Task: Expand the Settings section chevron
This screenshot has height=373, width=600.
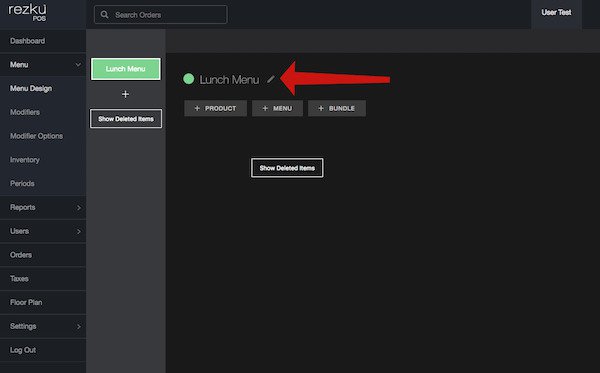Action: click(78, 326)
